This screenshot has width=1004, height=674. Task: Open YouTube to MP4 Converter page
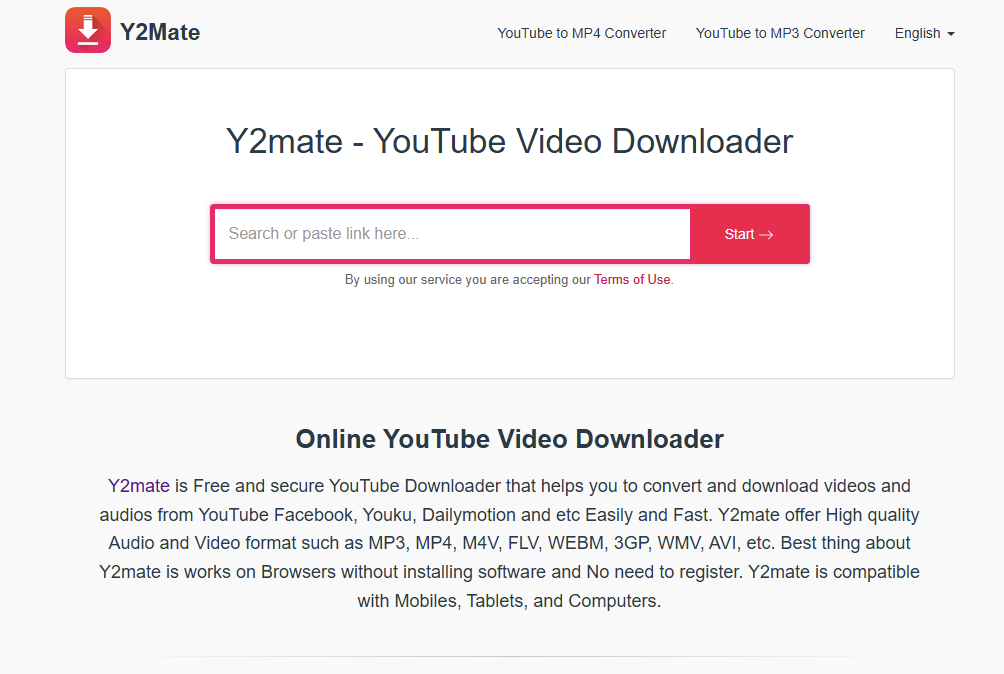tap(581, 33)
